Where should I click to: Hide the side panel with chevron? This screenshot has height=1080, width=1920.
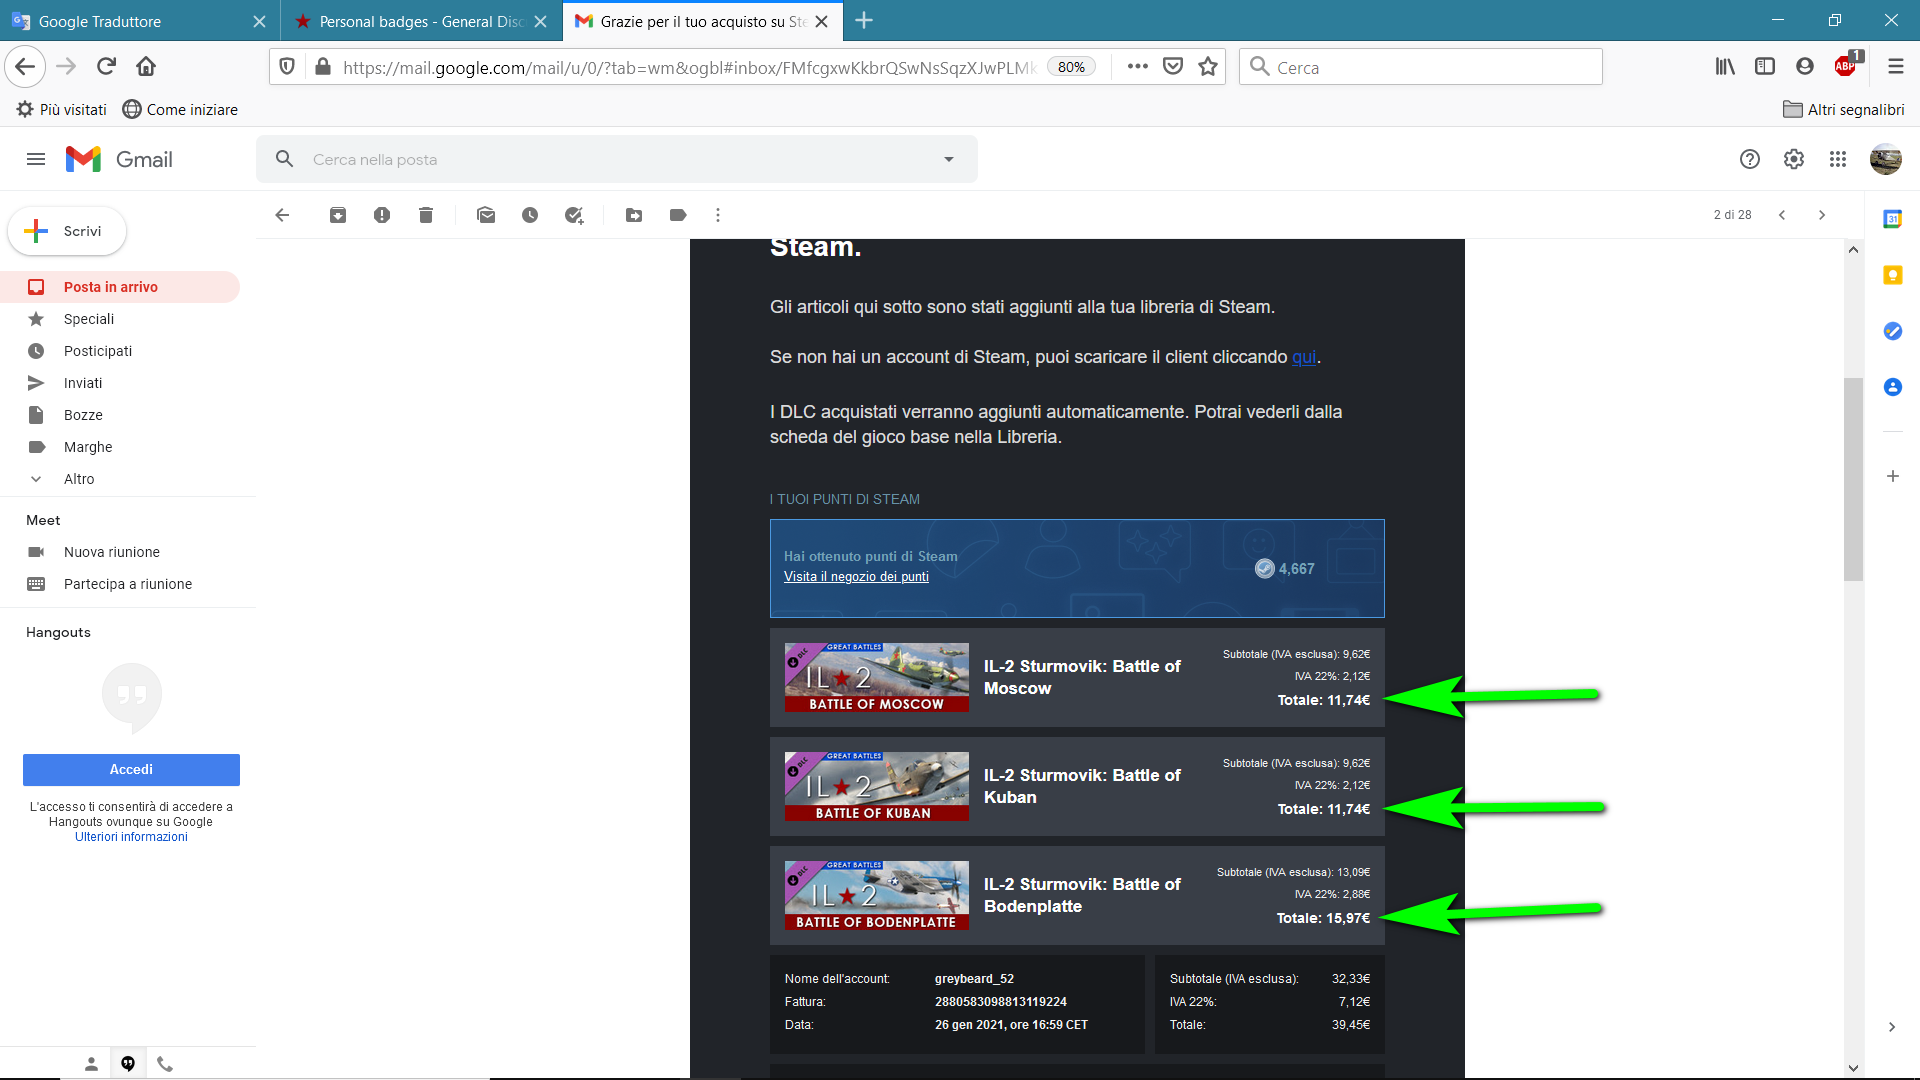tap(1891, 1027)
